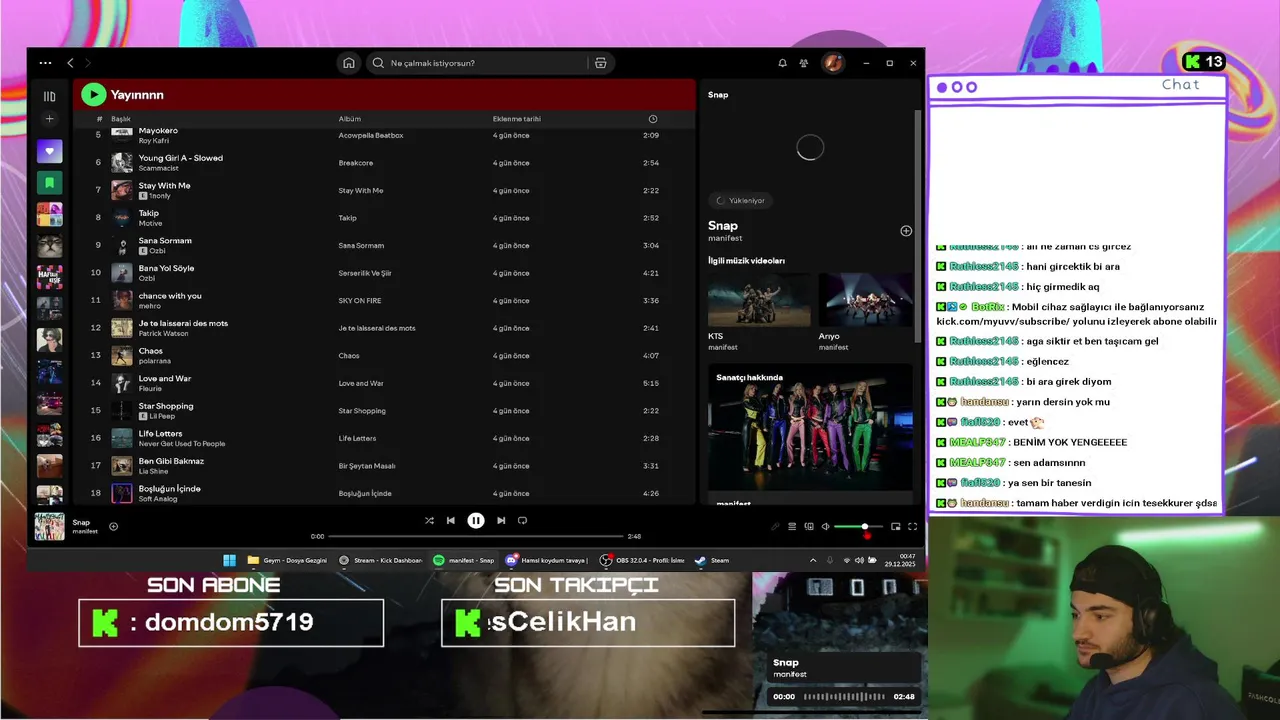Go forward with the right arrow
Image resolution: width=1280 pixels, height=720 pixels.
[88, 63]
